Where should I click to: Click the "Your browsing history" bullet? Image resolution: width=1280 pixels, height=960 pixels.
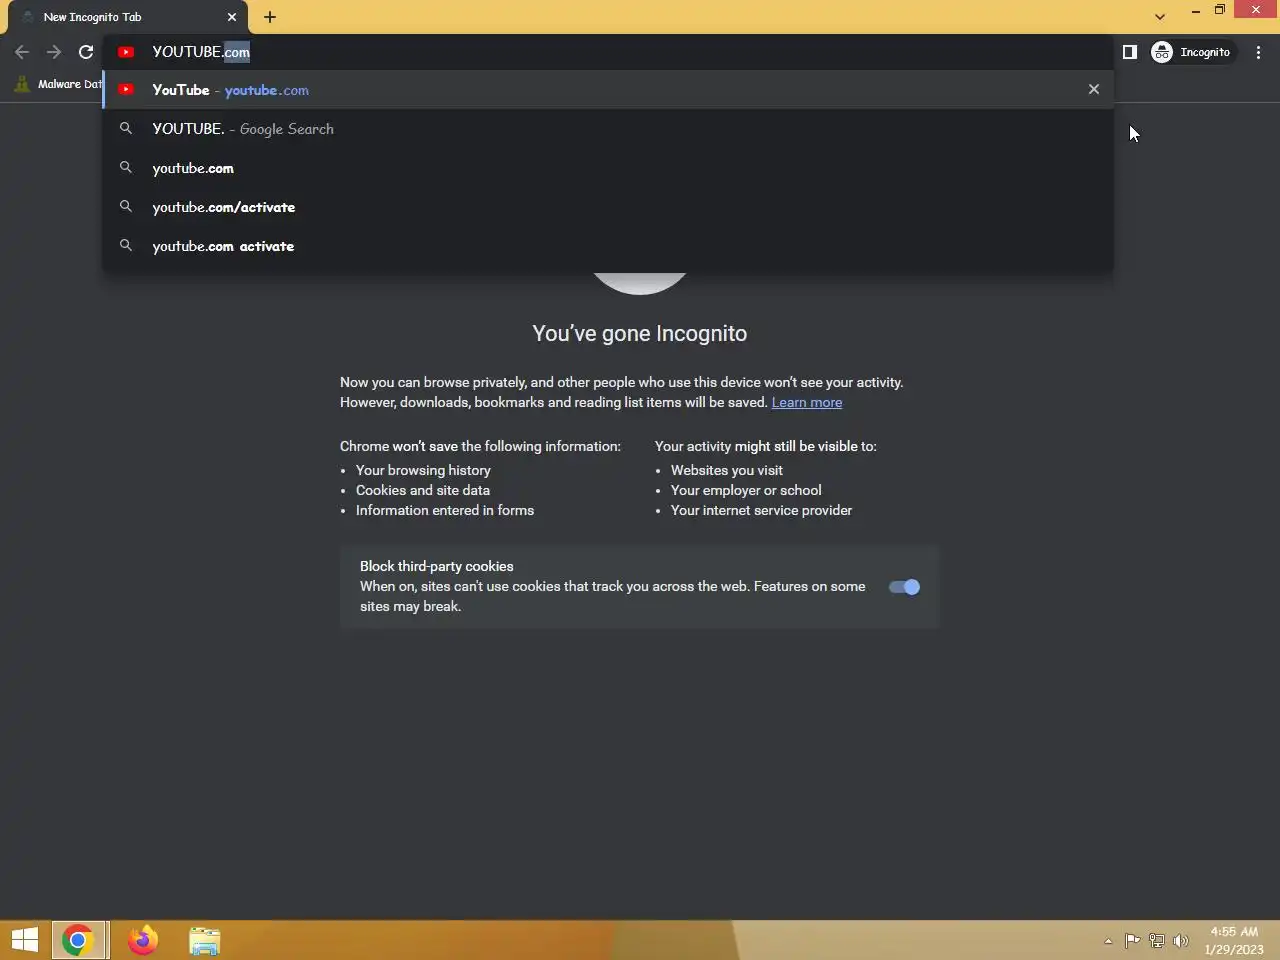[x=423, y=470]
